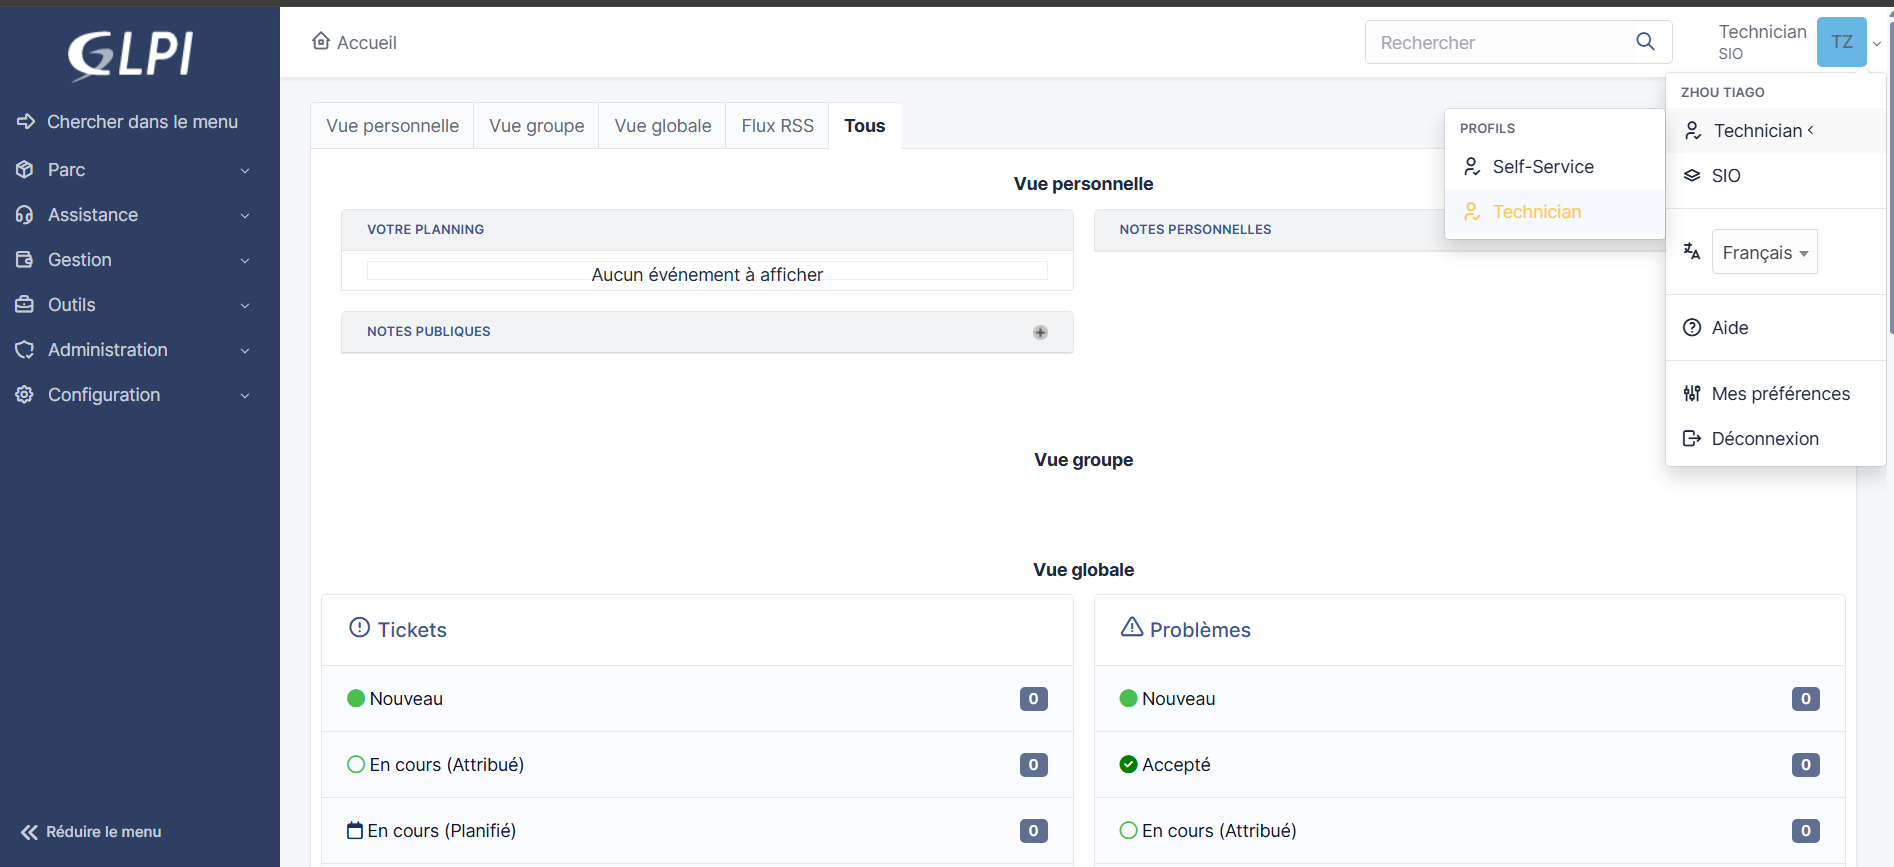Select the SIO entity entry
Image resolution: width=1894 pixels, height=867 pixels.
(x=1775, y=176)
